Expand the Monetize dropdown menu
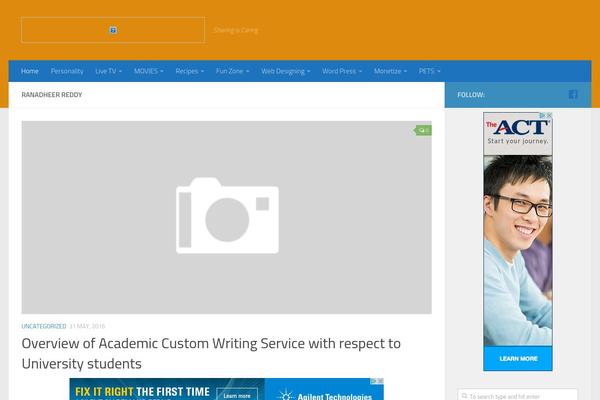Viewport: 600px width, 400px height. pos(391,71)
